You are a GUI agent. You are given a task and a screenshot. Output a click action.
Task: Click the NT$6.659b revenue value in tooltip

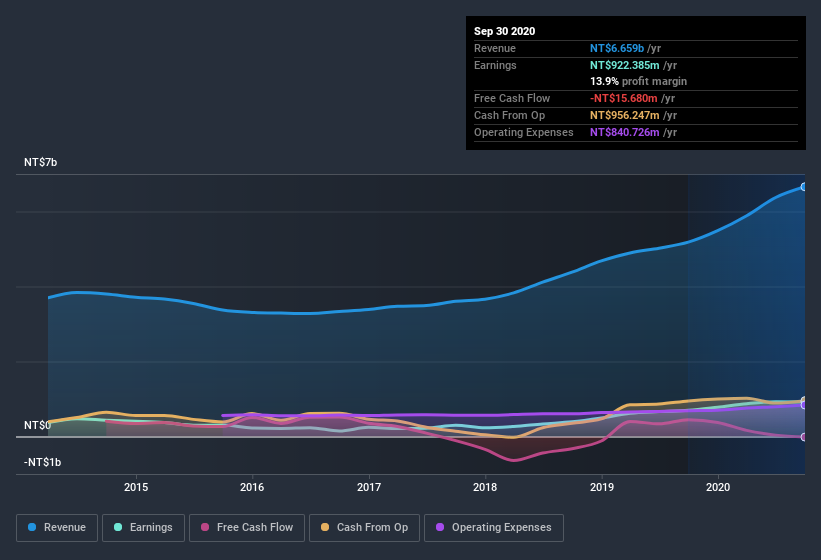click(x=617, y=48)
